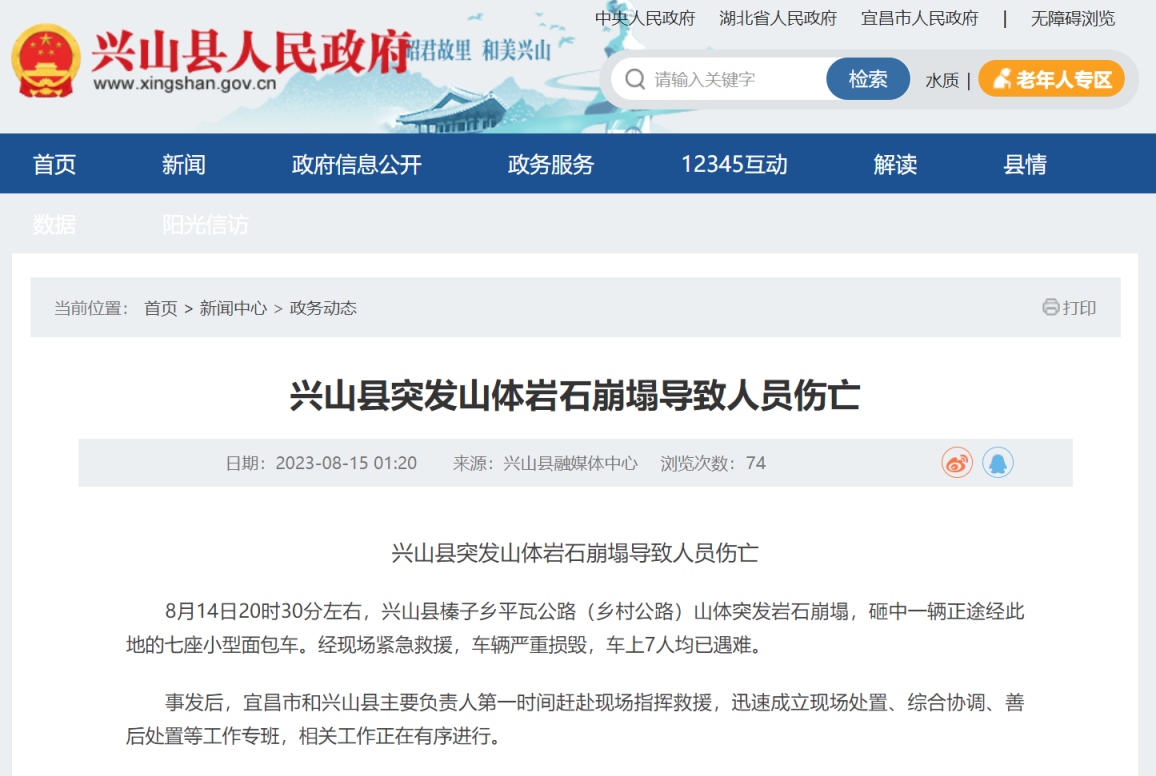Open the 老年人专区 elderly mode button

coord(1051,80)
